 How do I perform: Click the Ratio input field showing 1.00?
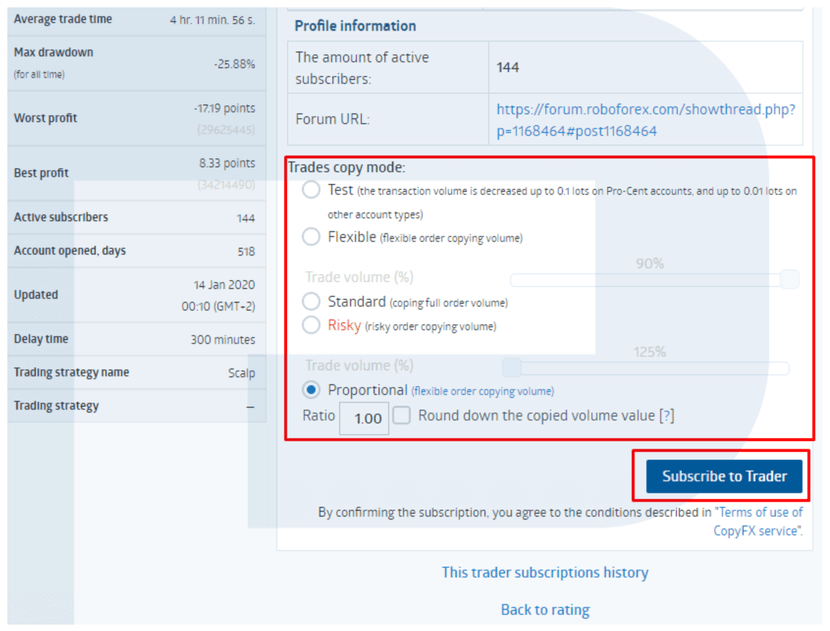364,418
